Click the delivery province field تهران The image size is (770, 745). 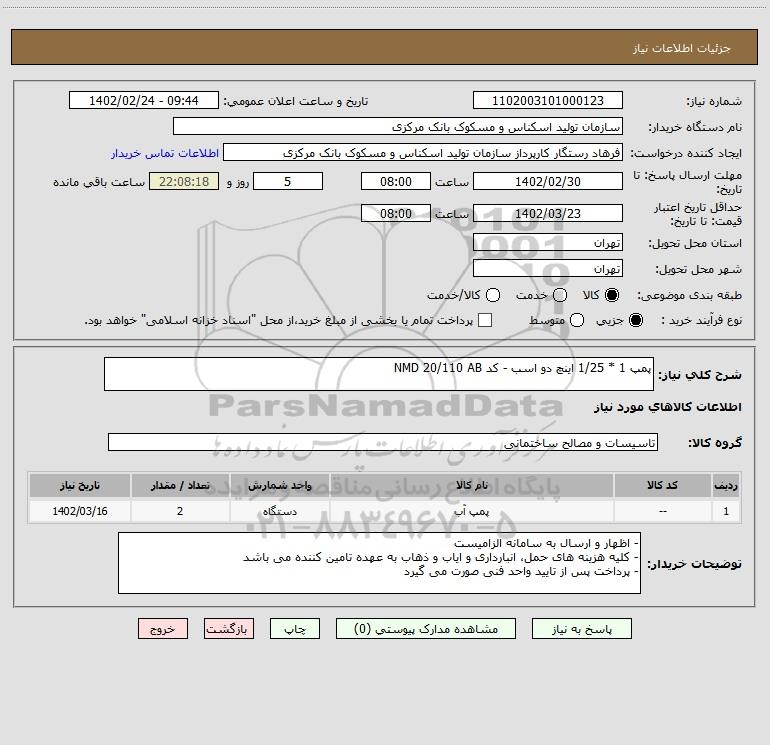(548, 243)
